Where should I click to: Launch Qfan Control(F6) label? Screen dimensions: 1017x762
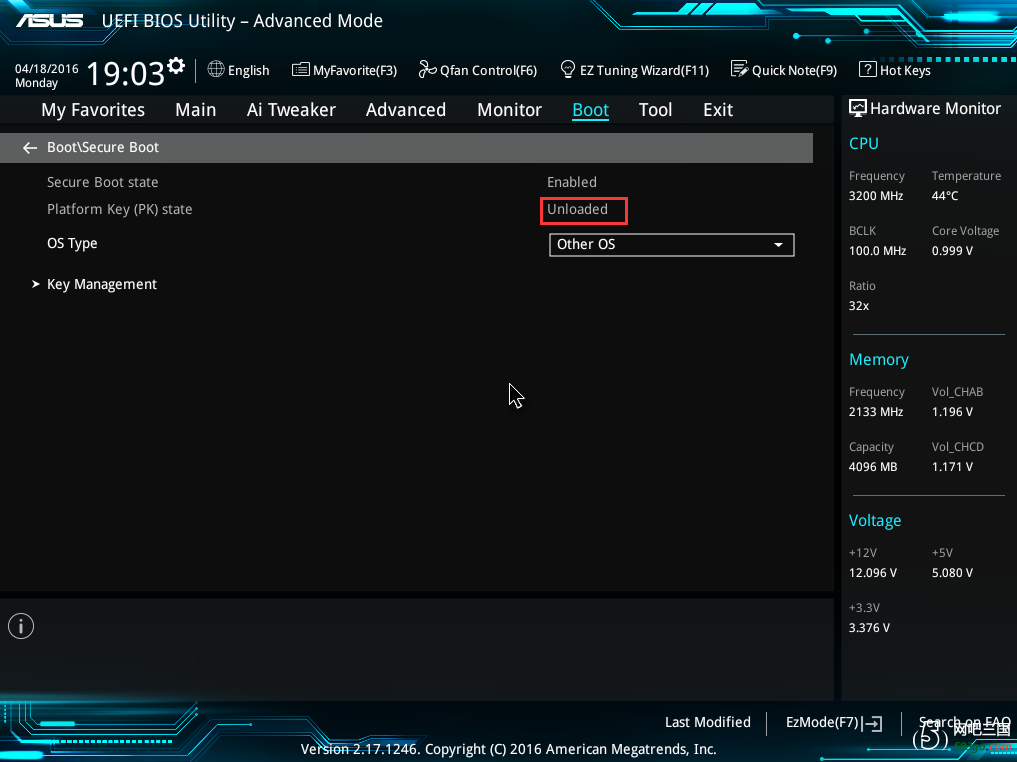(x=488, y=70)
